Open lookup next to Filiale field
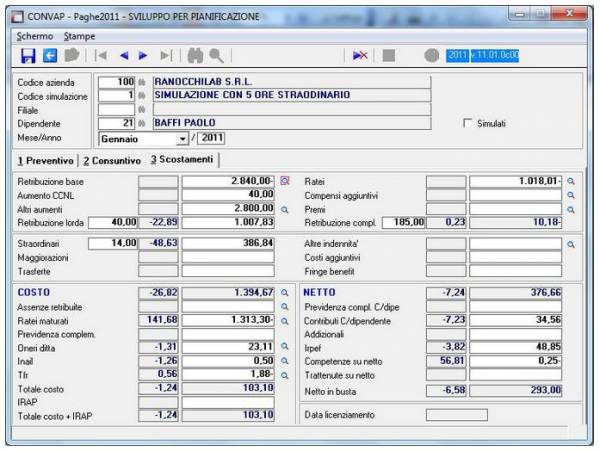This screenshot has width=600, height=451. pyautogui.click(x=142, y=110)
